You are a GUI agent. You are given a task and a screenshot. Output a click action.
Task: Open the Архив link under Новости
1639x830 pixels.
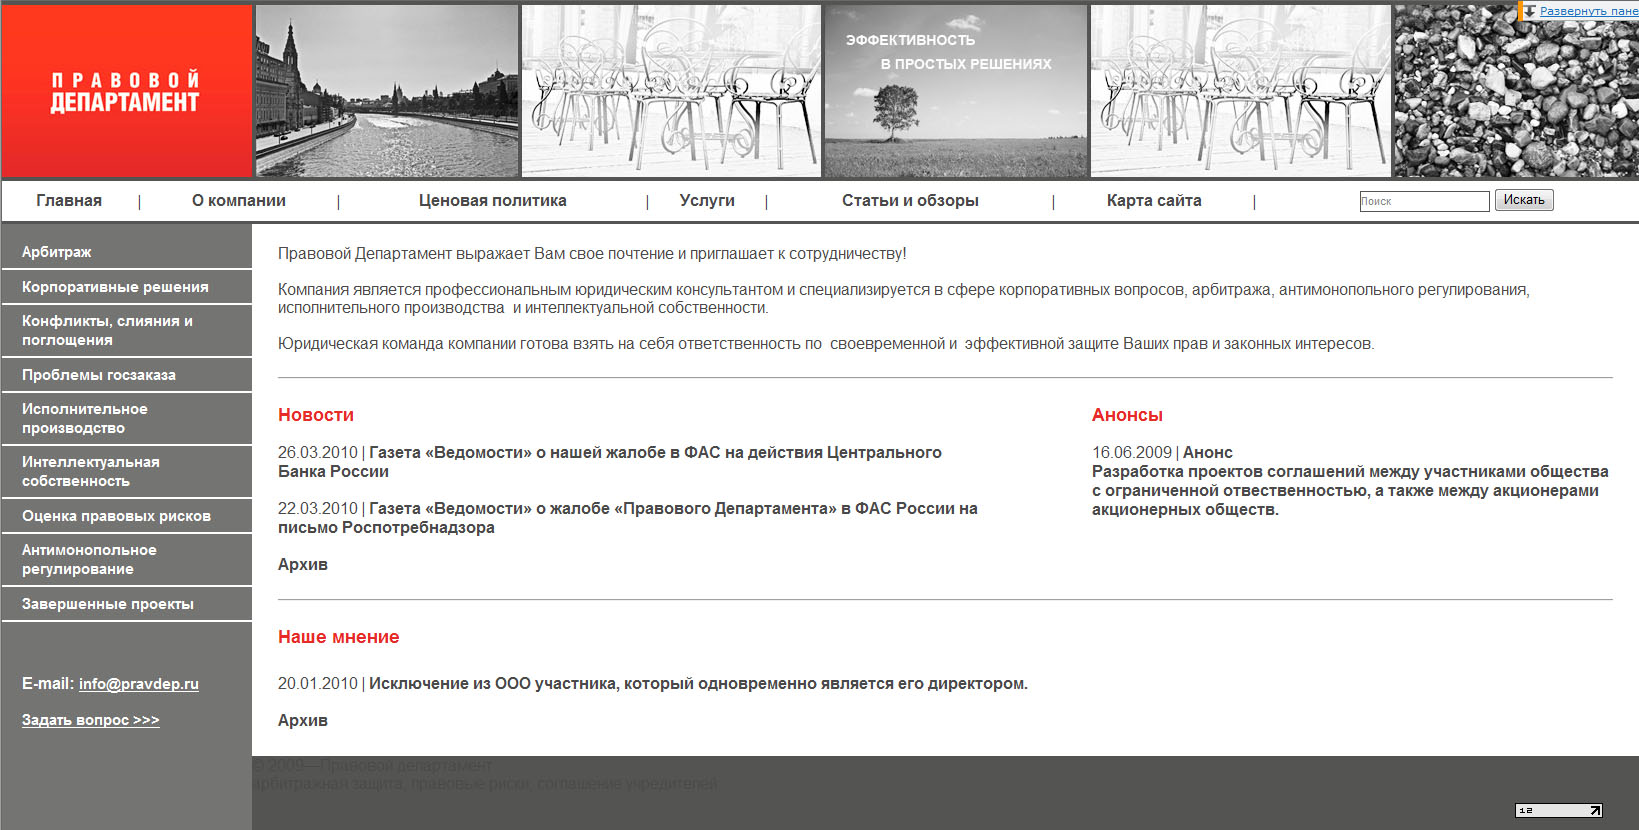[302, 565]
